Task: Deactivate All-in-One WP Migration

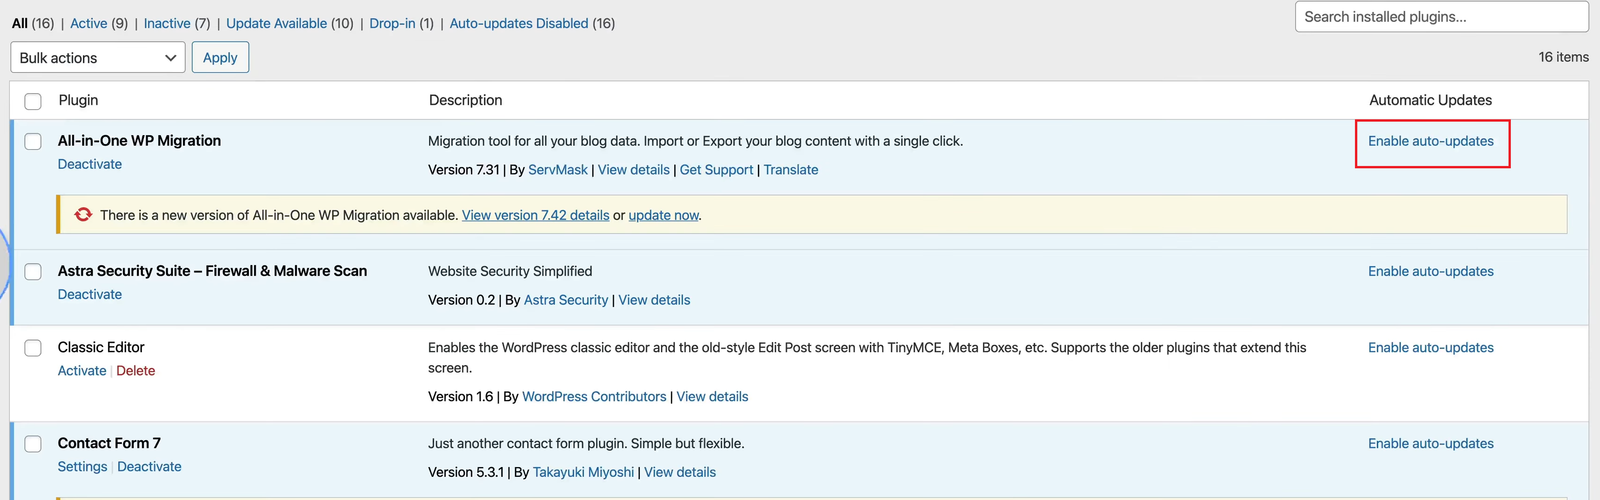Action: [90, 164]
